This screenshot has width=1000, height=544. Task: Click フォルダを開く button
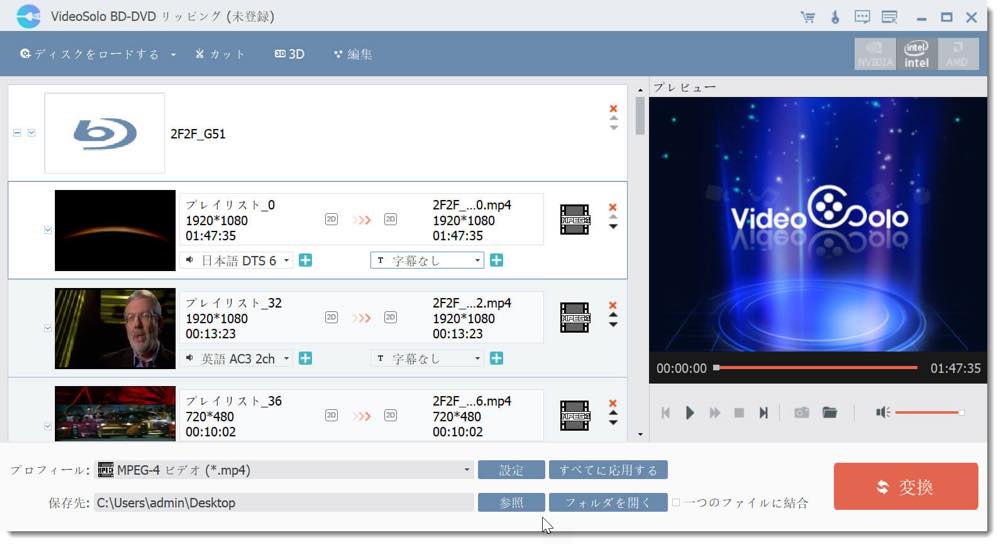pyautogui.click(x=608, y=503)
